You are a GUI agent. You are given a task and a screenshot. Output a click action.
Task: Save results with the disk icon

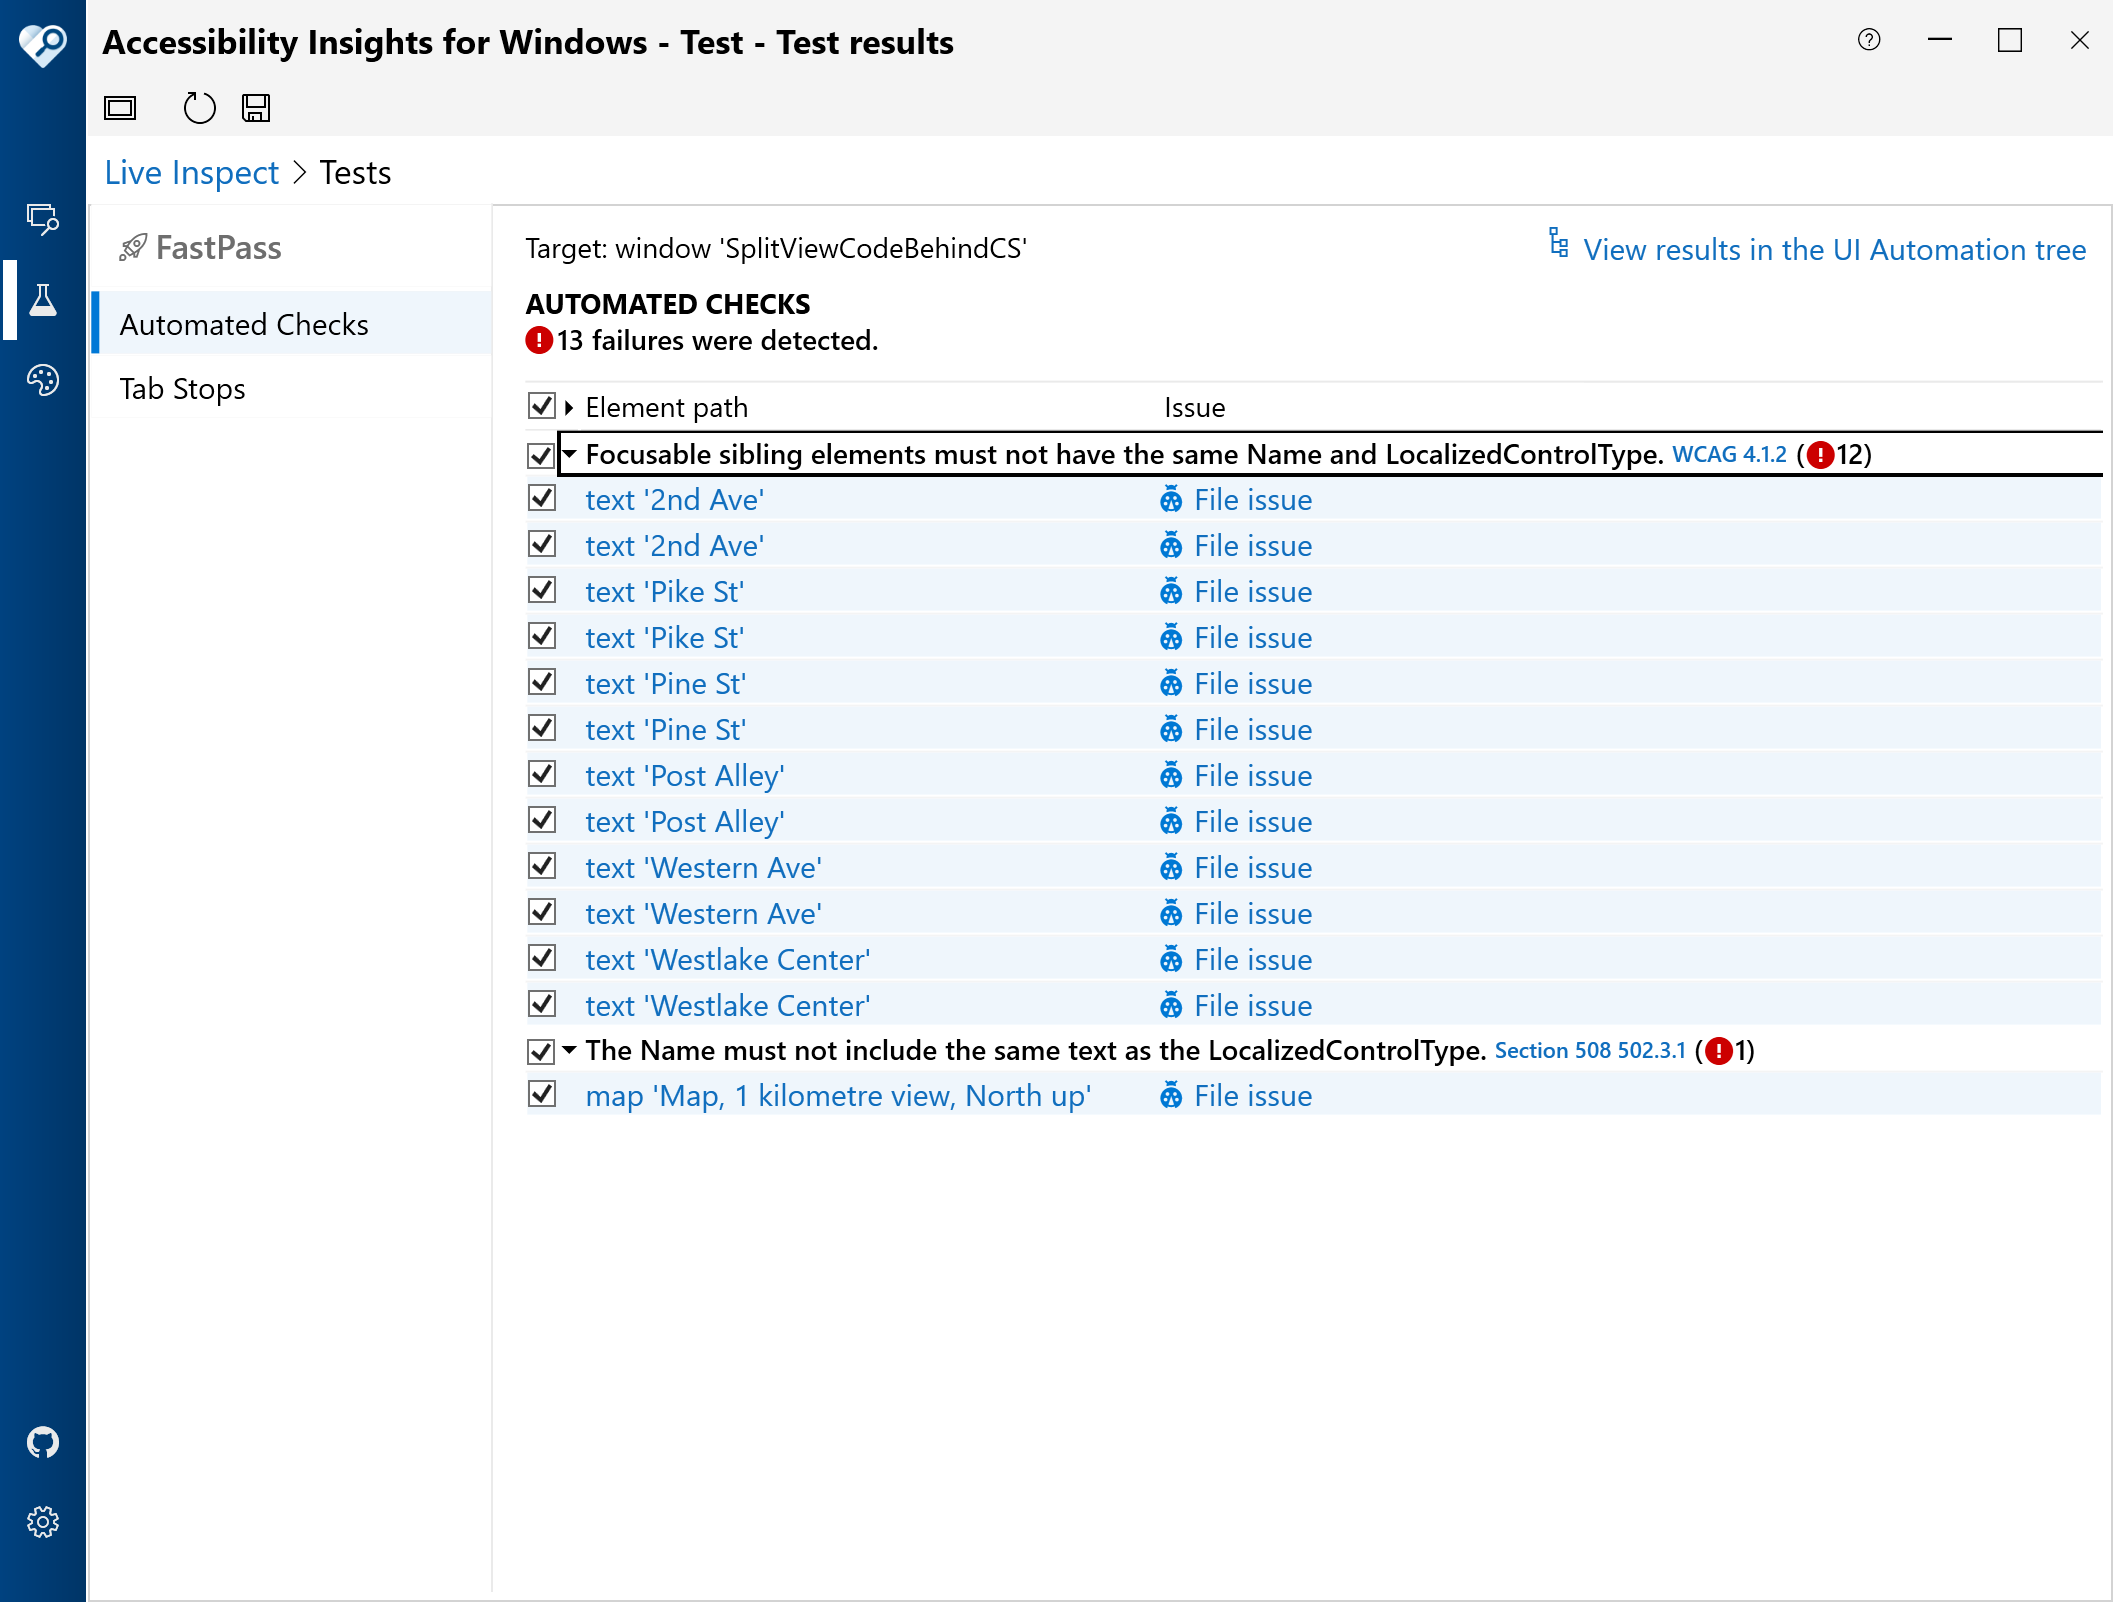pyautogui.click(x=256, y=108)
